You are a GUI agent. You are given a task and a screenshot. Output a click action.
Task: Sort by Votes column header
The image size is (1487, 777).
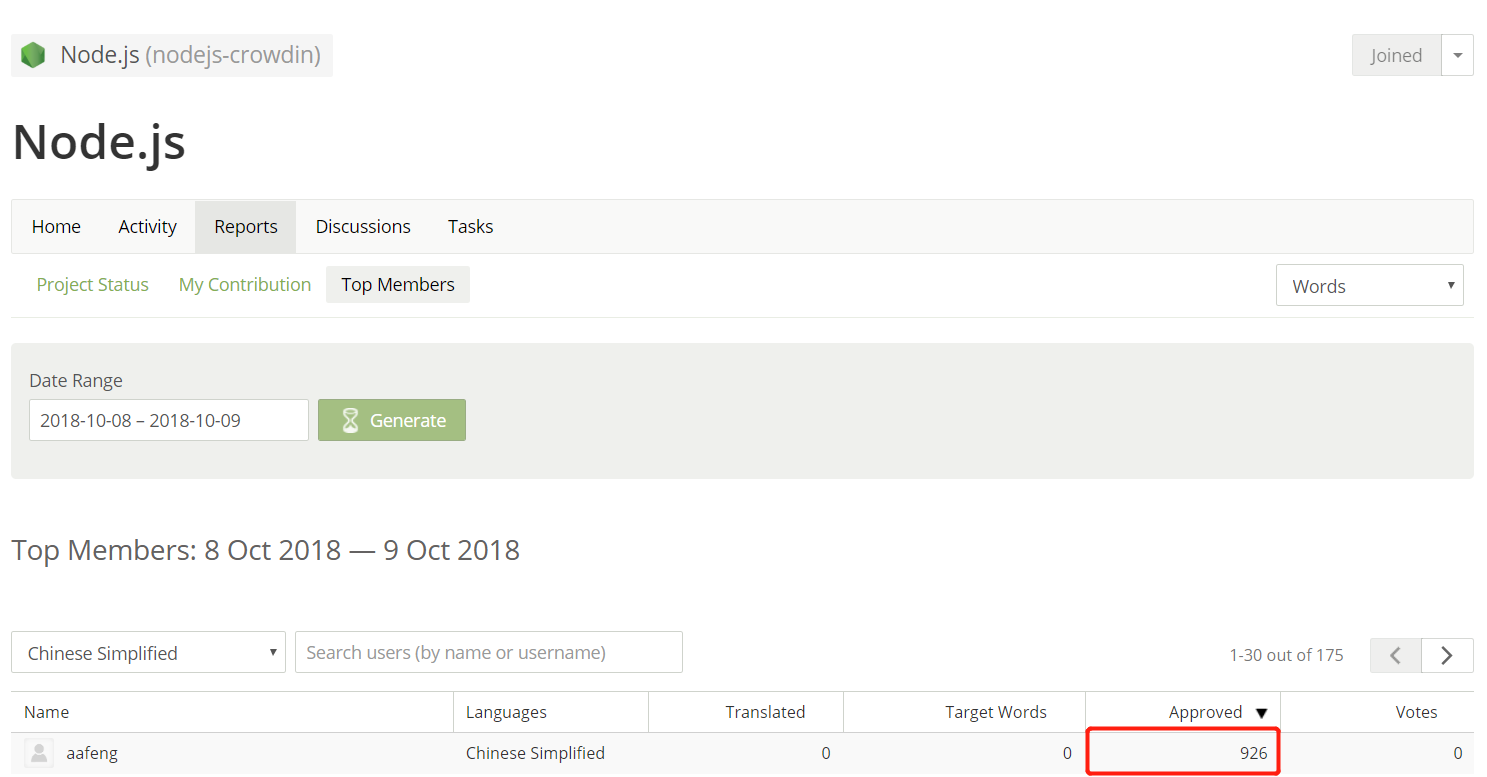1416,712
